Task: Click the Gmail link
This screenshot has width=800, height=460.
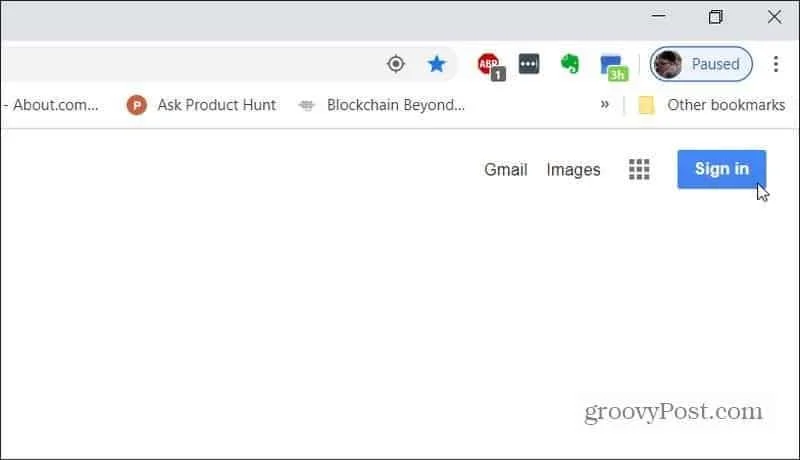Action: coord(506,169)
